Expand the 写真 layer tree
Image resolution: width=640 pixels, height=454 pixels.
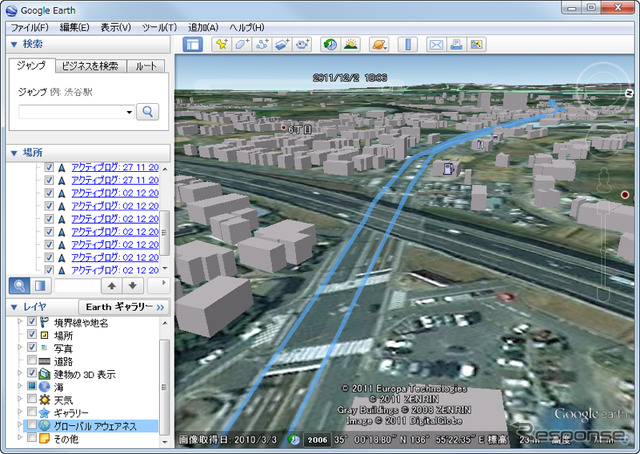click(x=20, y=347)
